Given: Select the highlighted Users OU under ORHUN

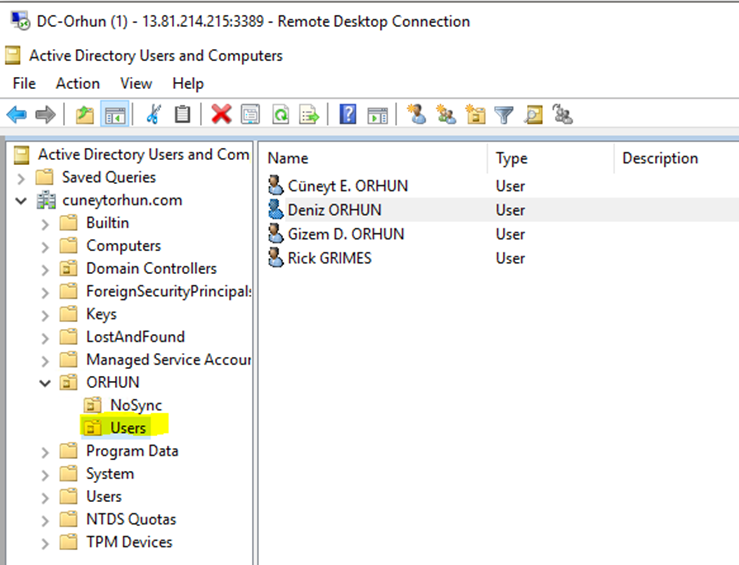Looking at the screenshot, I should [128, 427].
